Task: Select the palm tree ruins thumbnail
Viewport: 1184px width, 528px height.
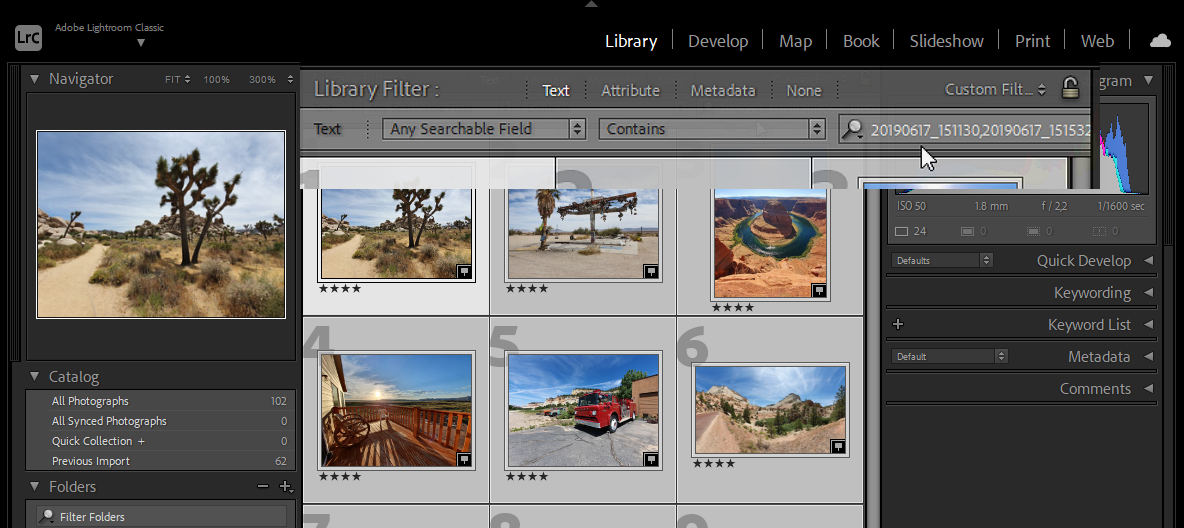Action: (583, 233)
